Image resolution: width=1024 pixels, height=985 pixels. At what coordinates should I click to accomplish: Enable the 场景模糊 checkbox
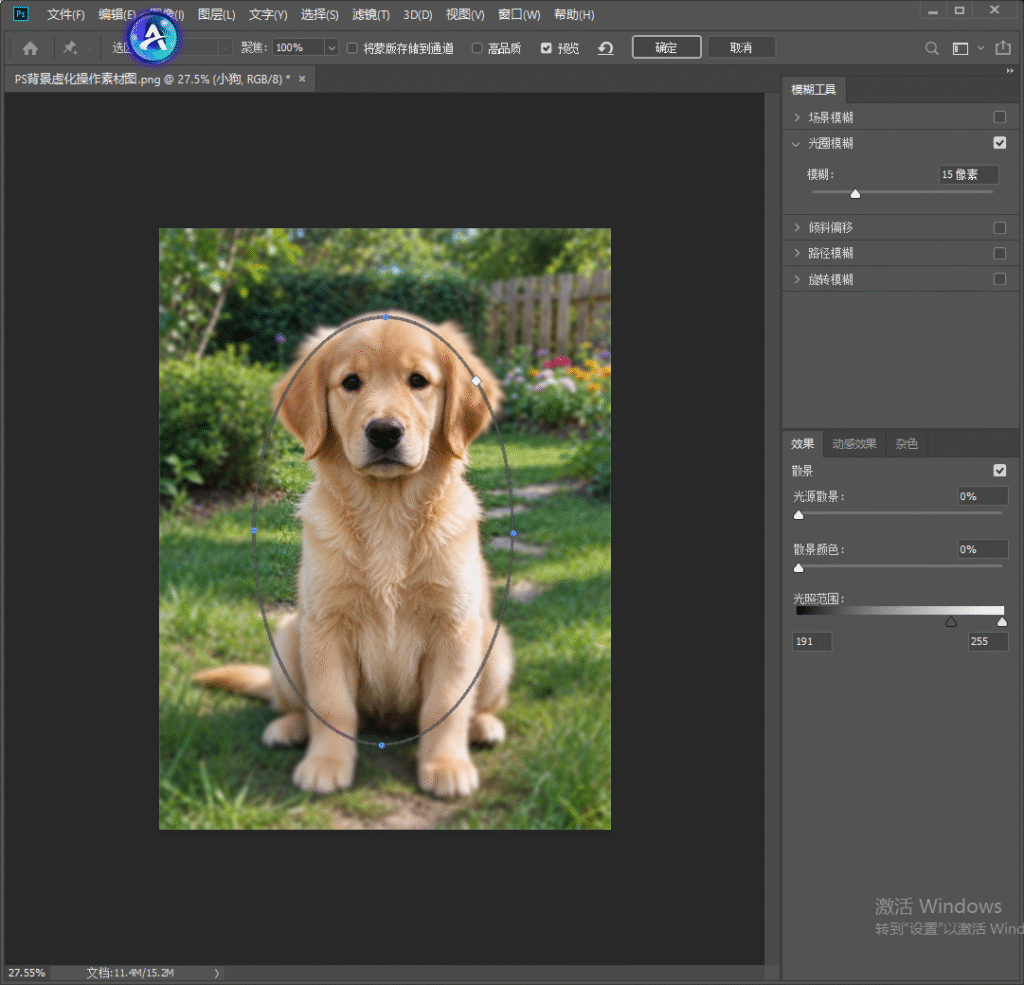(999, 117)
